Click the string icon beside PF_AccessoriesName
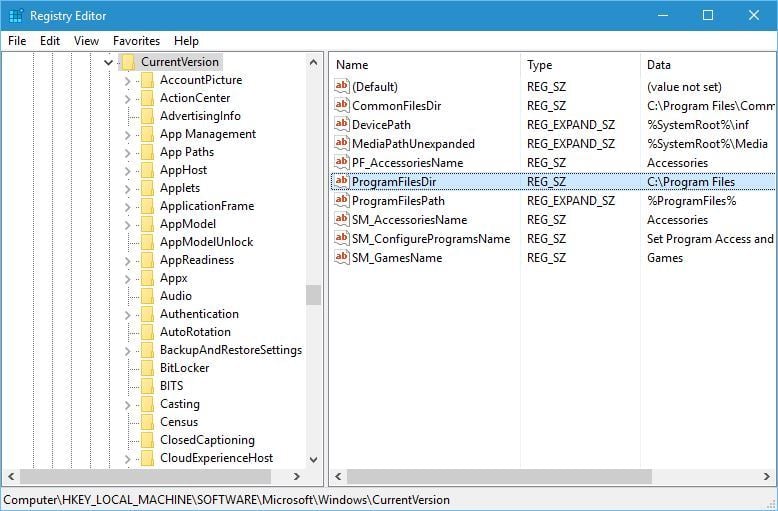The height and width of the screenshot is (511, 778). 341,162
